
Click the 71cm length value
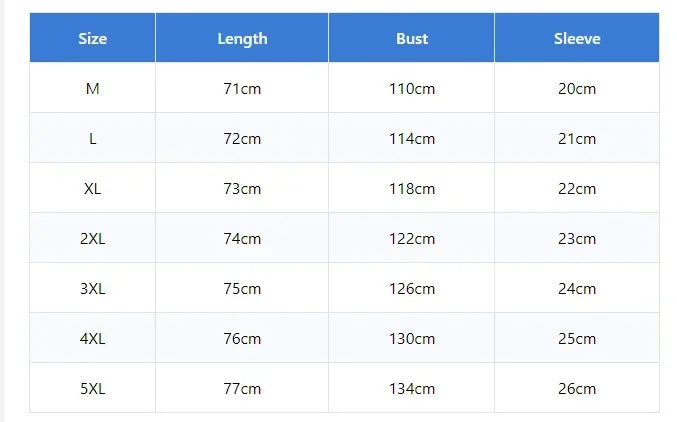click(242, 88)
